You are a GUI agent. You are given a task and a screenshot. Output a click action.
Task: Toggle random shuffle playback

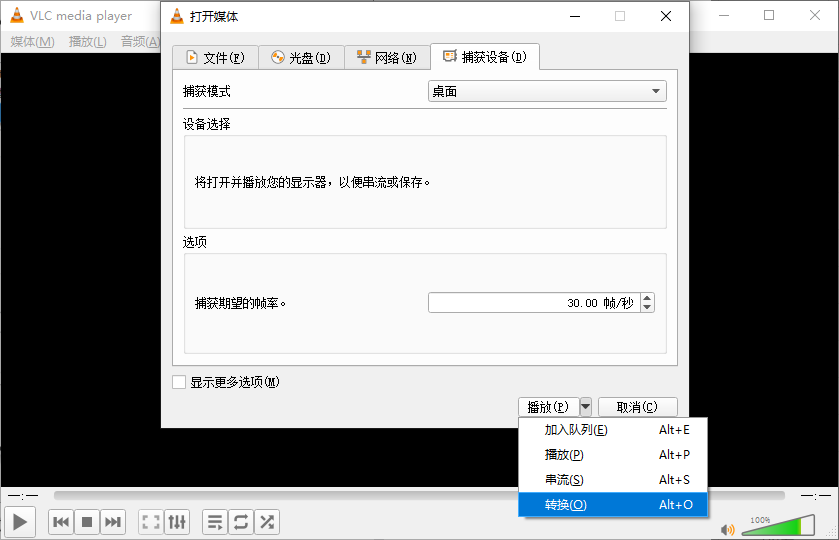coord(266,522)
